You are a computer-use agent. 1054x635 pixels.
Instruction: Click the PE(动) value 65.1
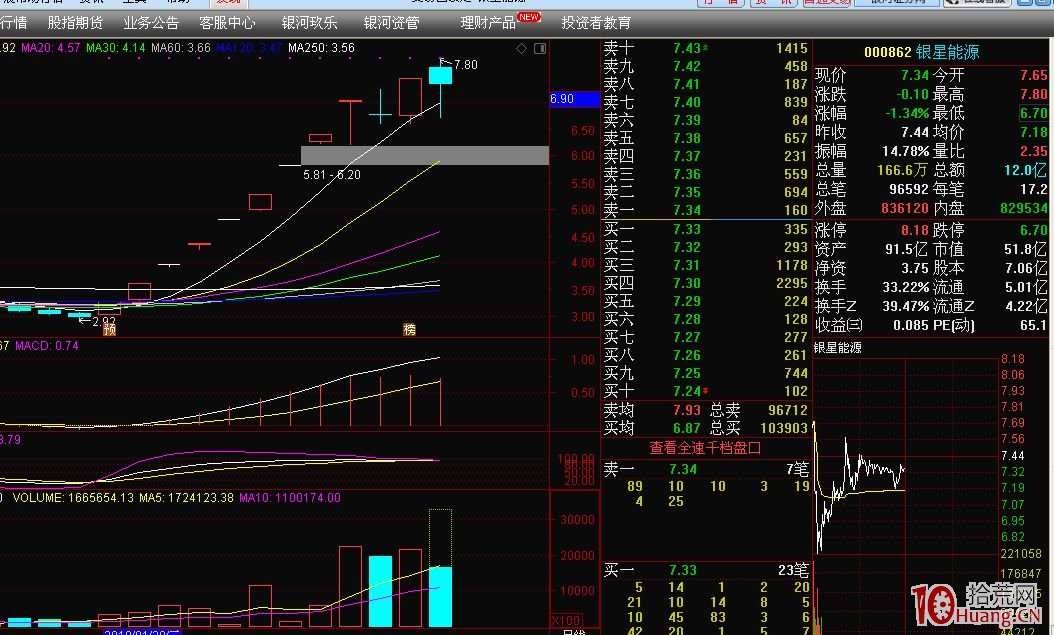click(x=1034, y=325)
